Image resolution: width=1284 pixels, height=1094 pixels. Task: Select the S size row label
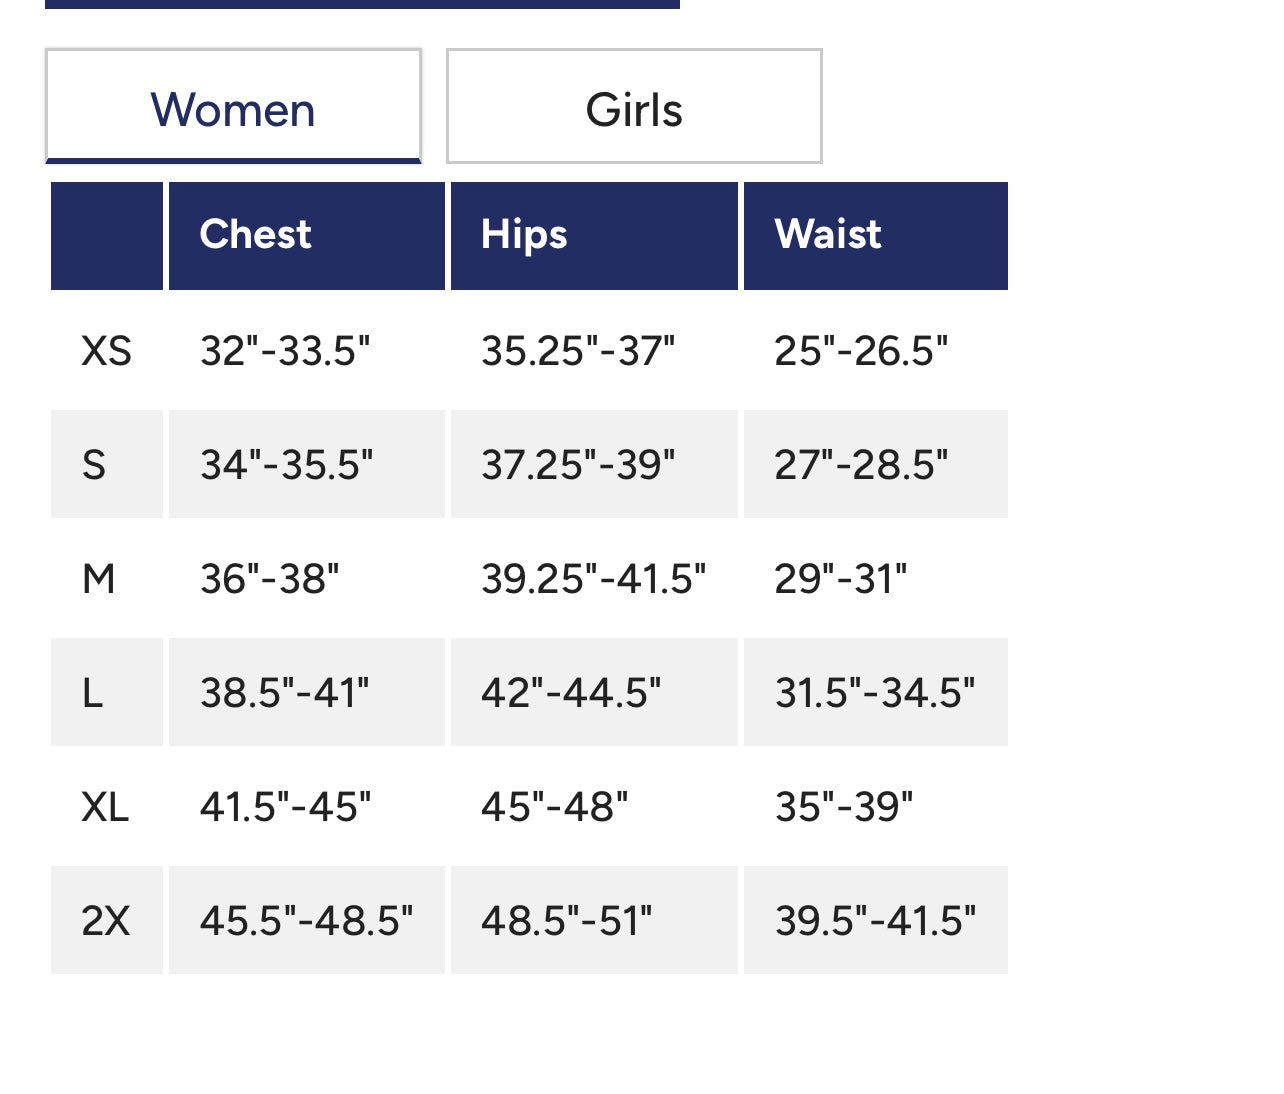tap(94, 465)
